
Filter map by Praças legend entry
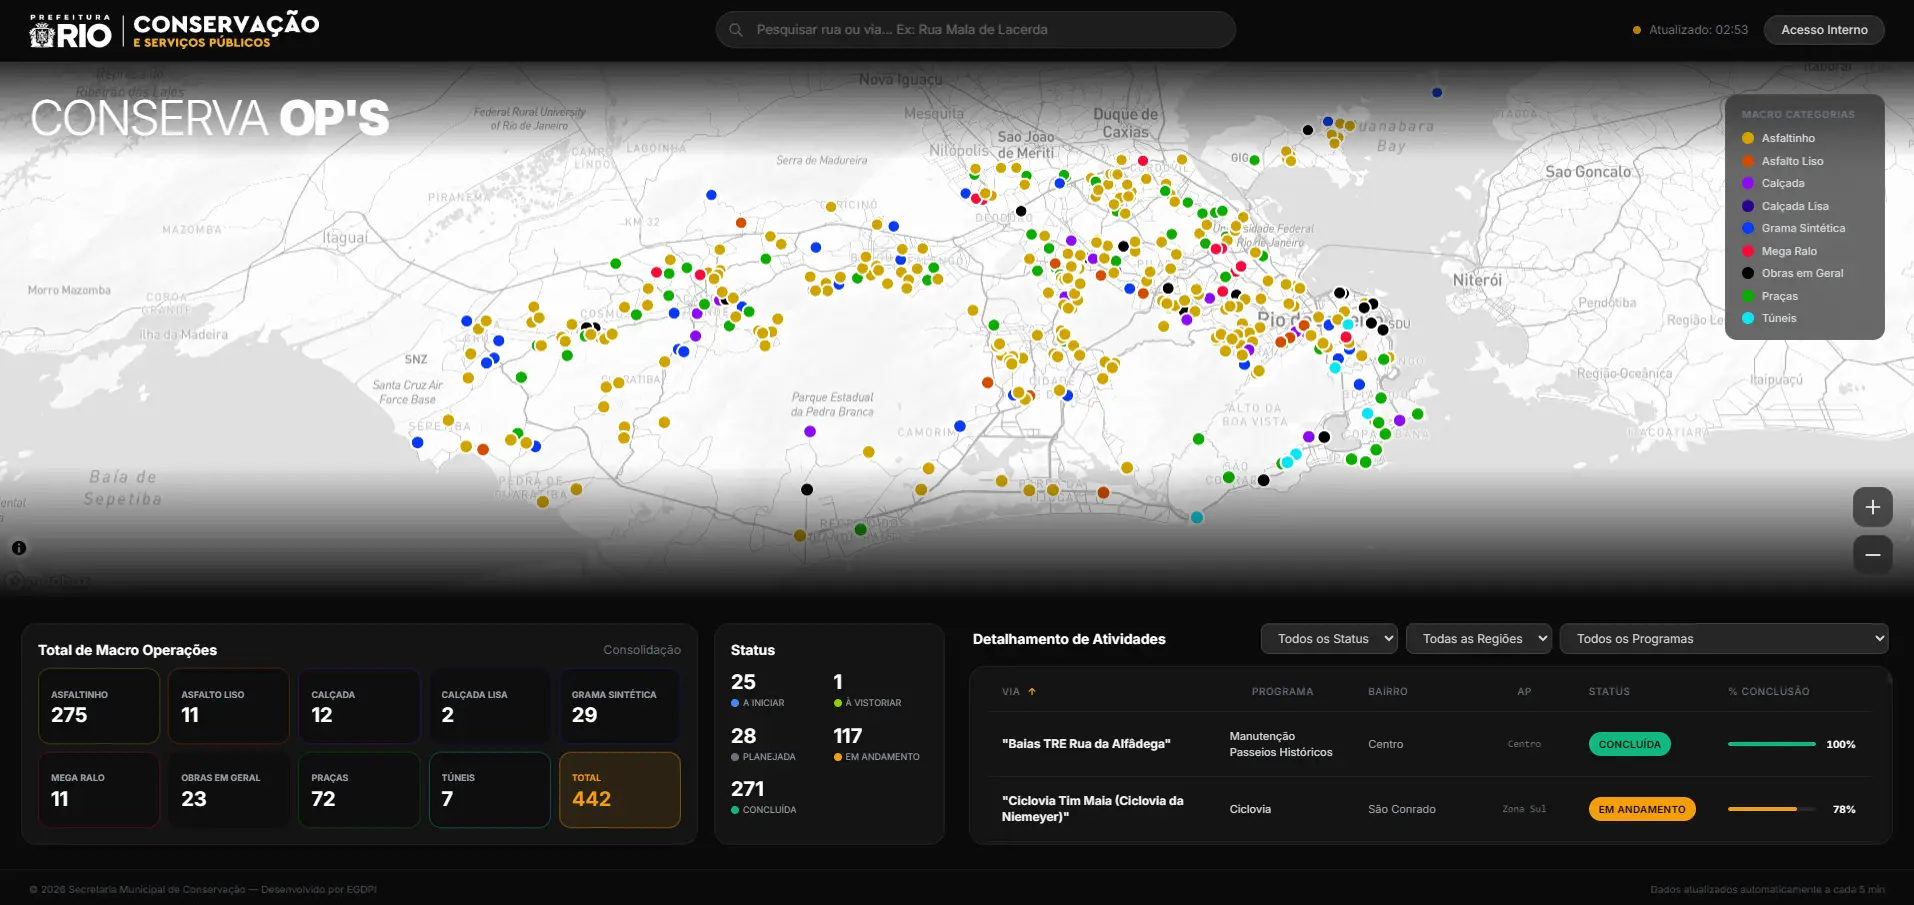1769,296
